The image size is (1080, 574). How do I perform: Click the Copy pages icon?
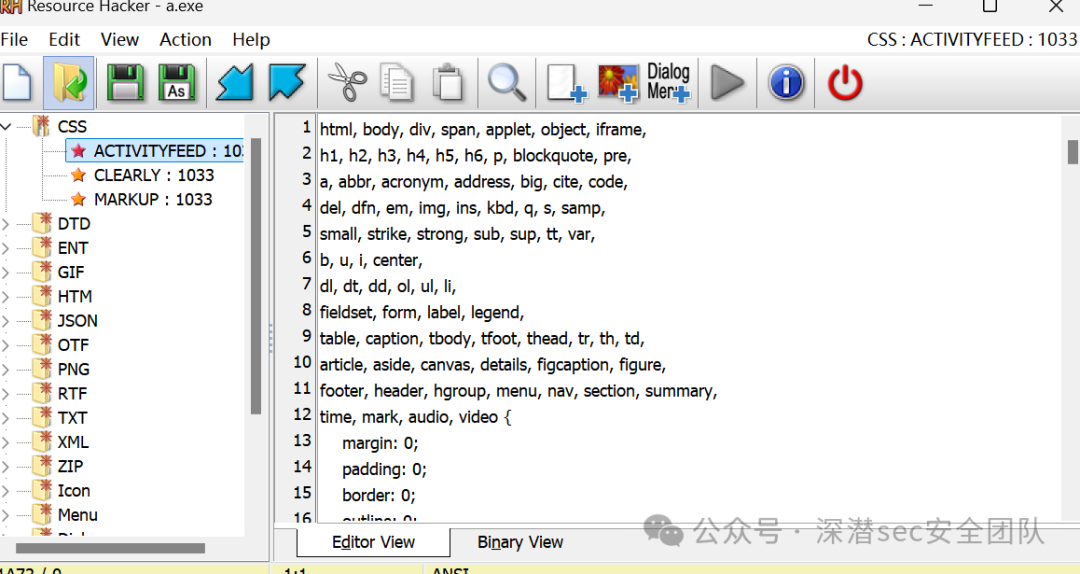[397, 83]
